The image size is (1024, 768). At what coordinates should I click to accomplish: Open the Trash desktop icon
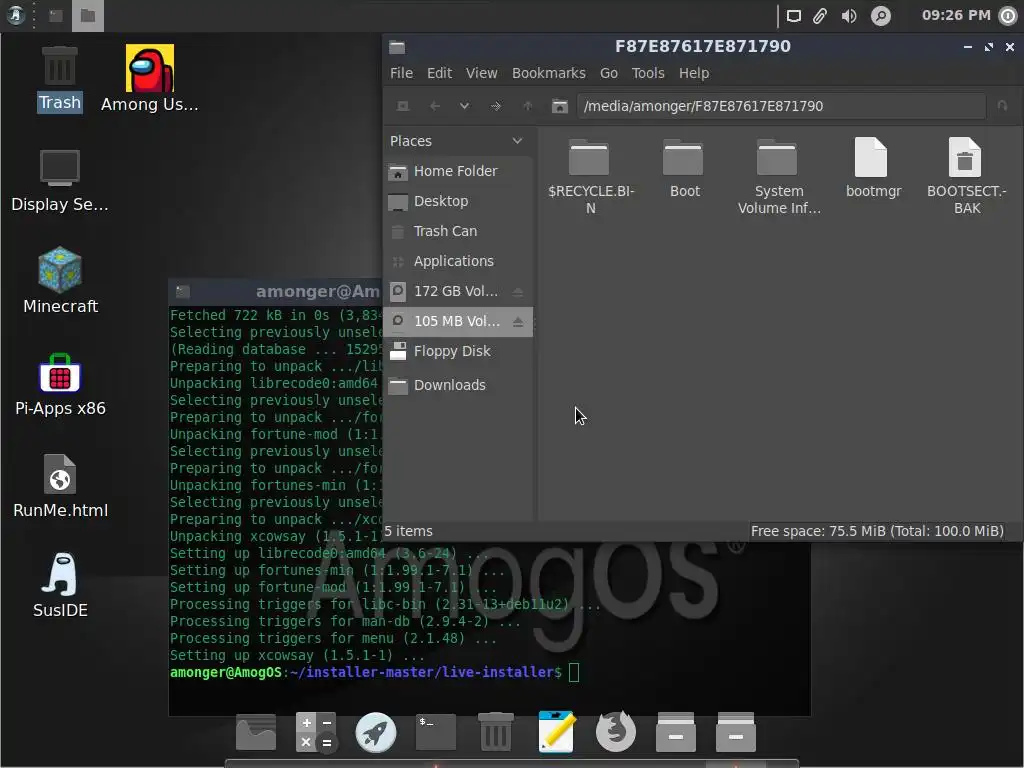(x=59, y=80)
